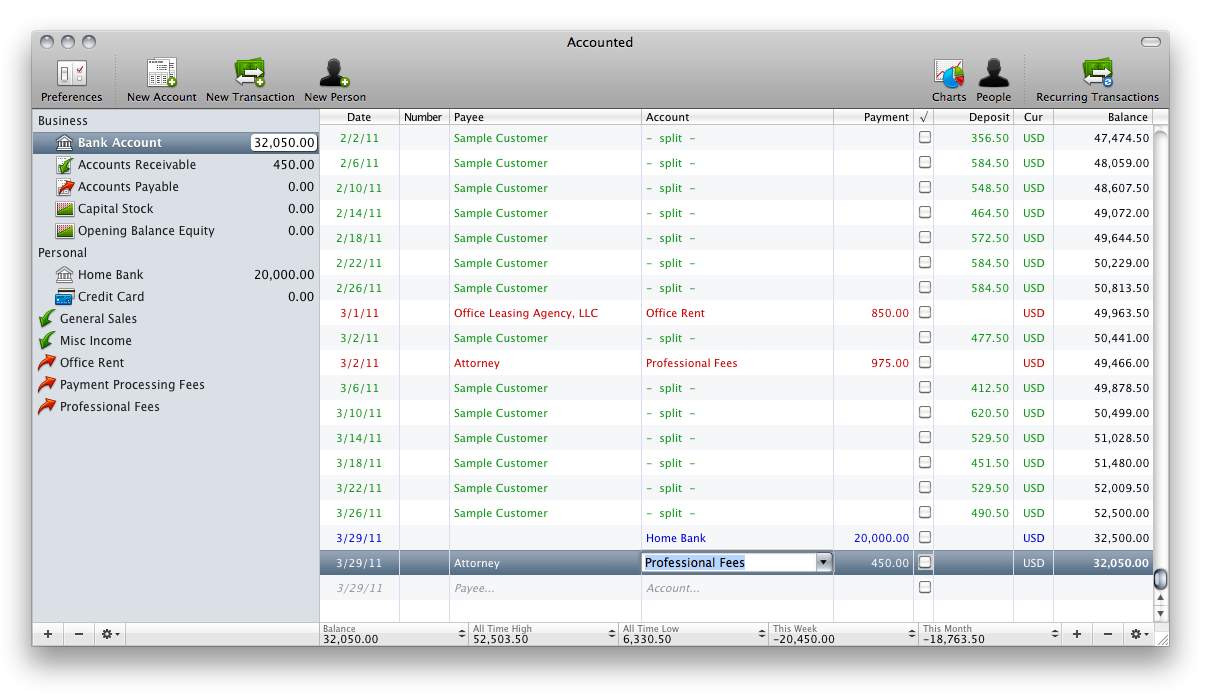Sort by the Date column header
The width and height of the screenshot is (1212, 698).
click(x=359, y=117)
